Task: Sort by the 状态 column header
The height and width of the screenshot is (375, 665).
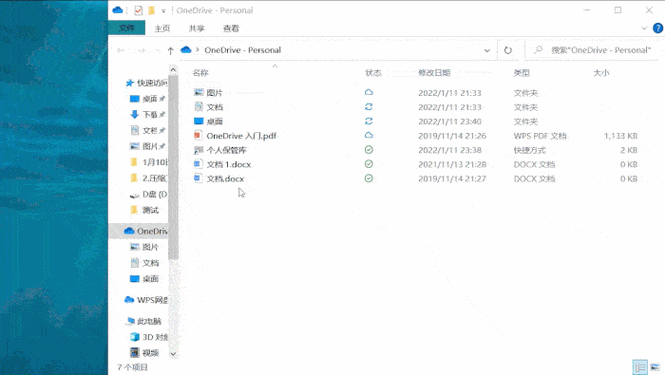Action: click(x=373, y=73)
